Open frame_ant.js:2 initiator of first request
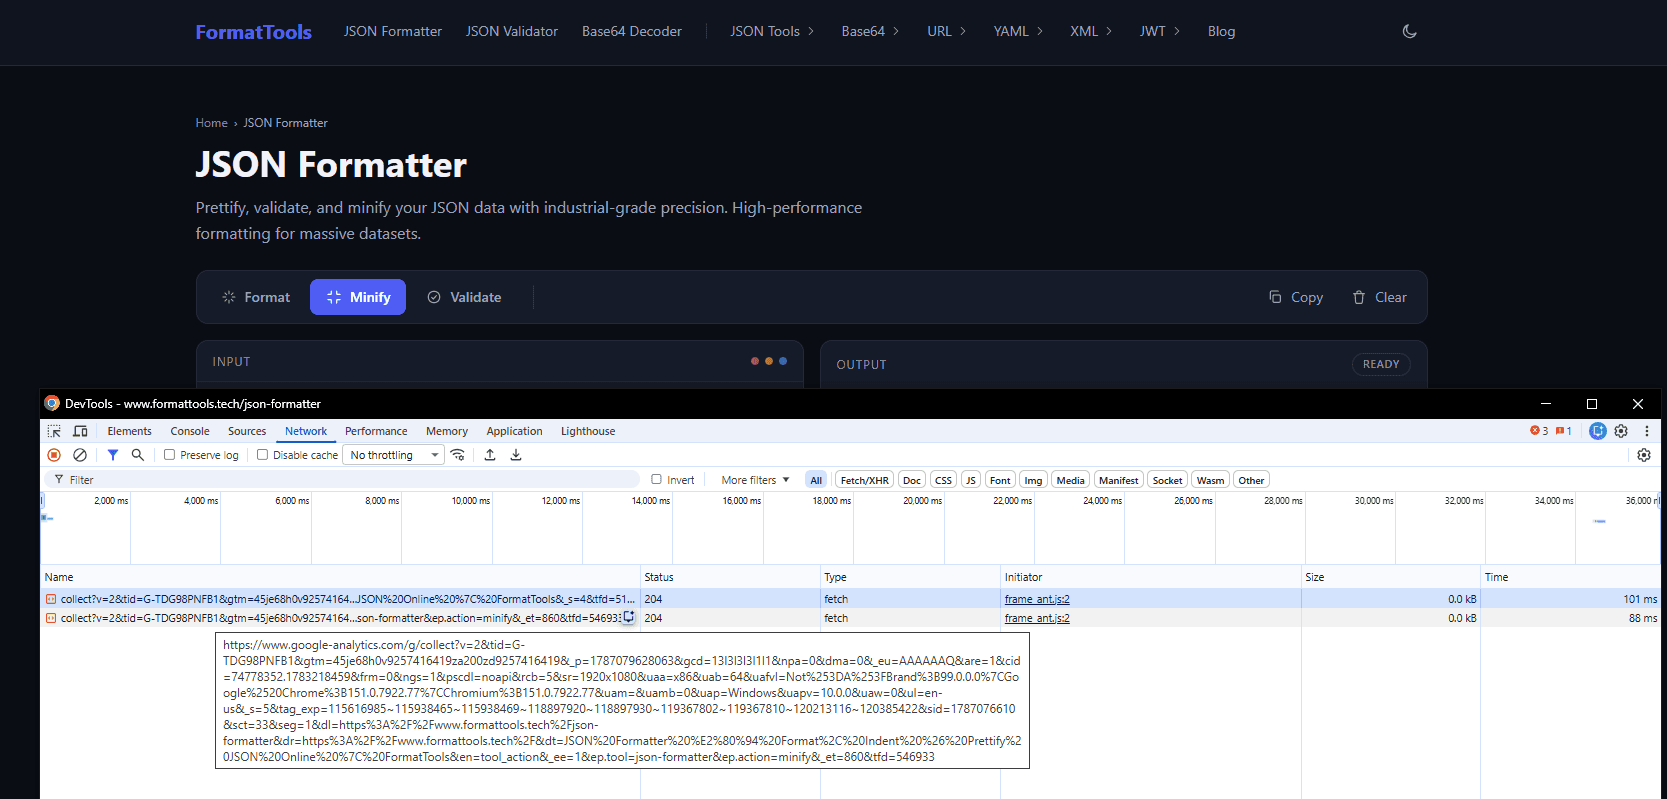The image size is (1667, 799). tap(1037, 599)
